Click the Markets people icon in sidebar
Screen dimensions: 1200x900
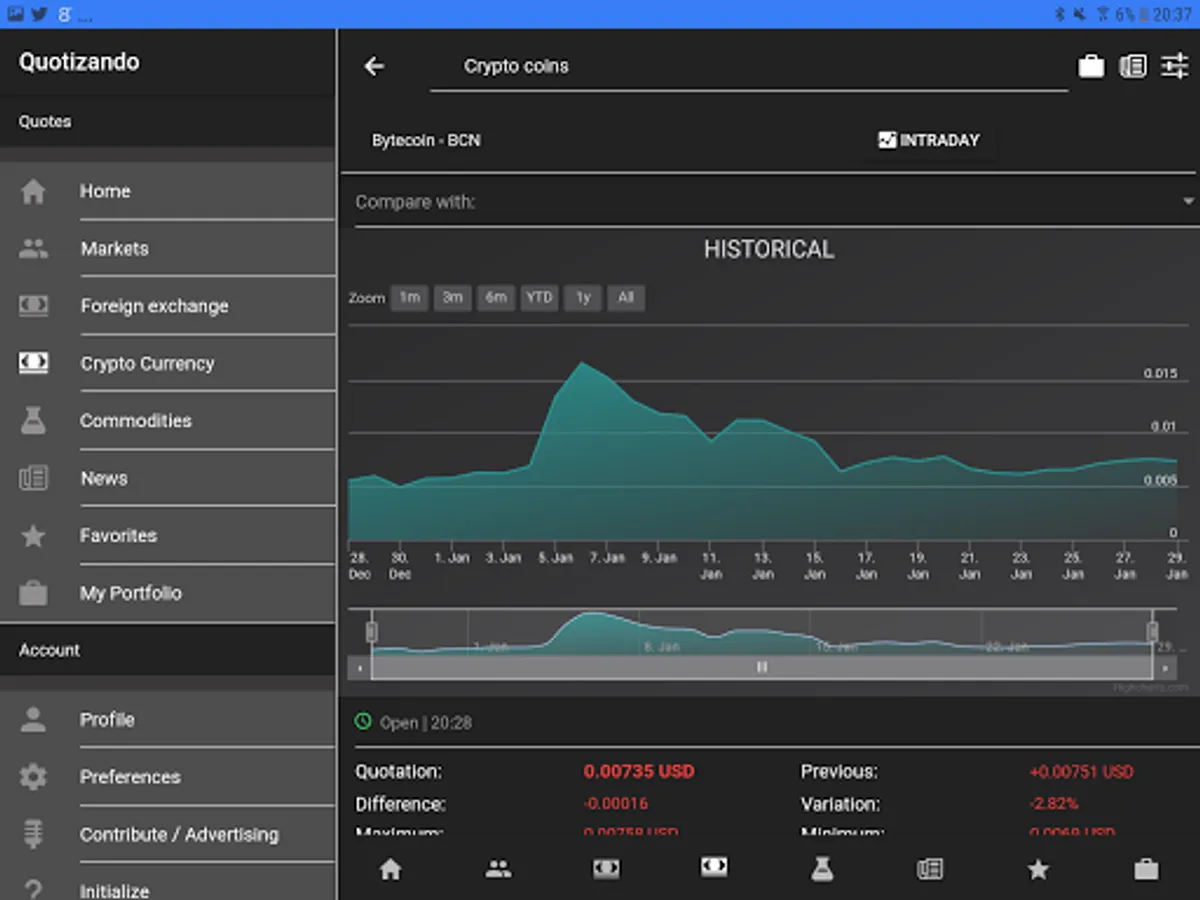click(33, 249)
